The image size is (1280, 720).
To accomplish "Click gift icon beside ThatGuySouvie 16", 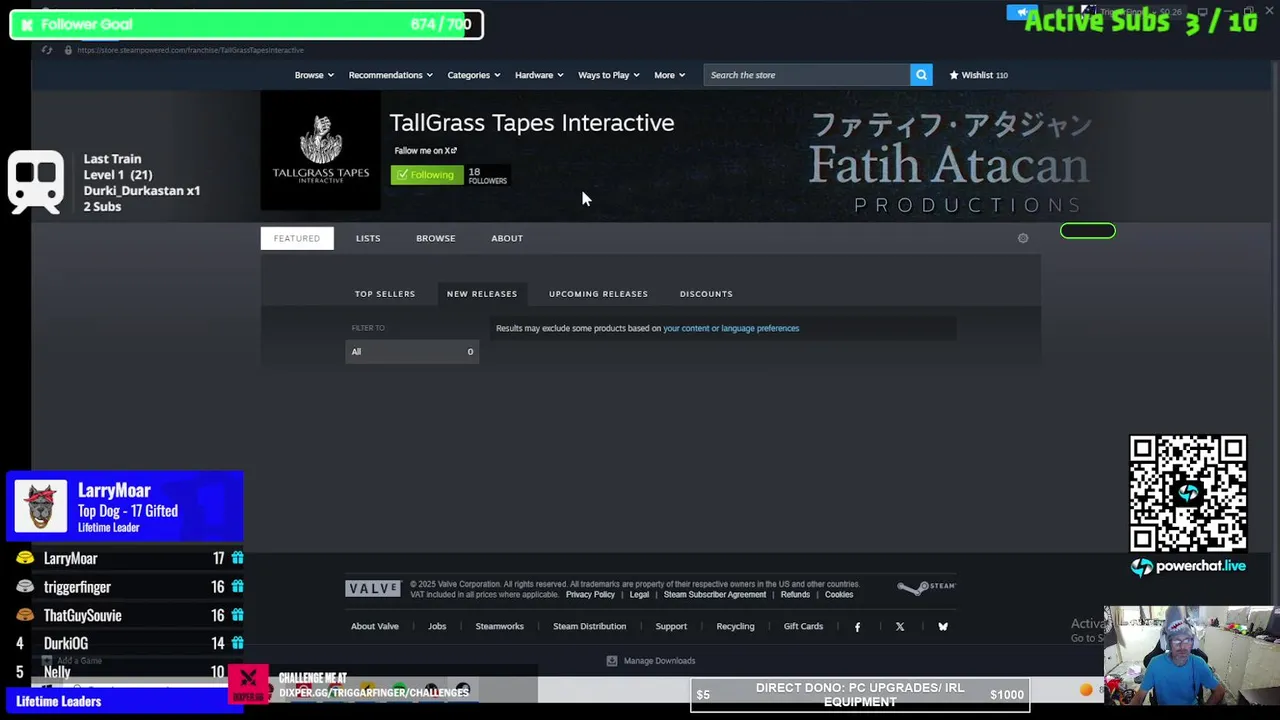I will pyautogui.click(x=237, y=615).
